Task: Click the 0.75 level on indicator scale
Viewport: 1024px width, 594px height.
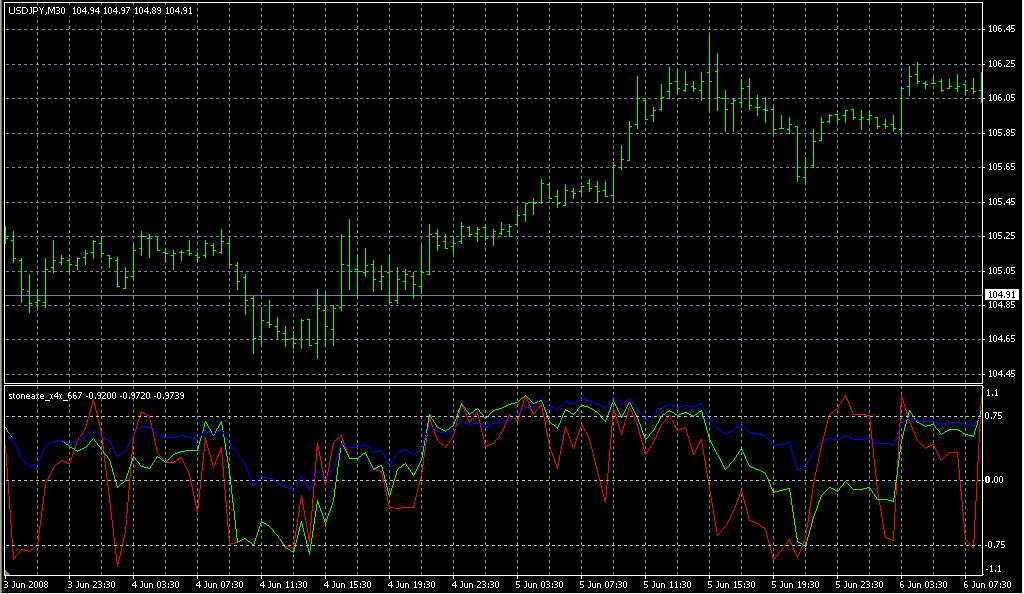Action: (x=995, y=415)
